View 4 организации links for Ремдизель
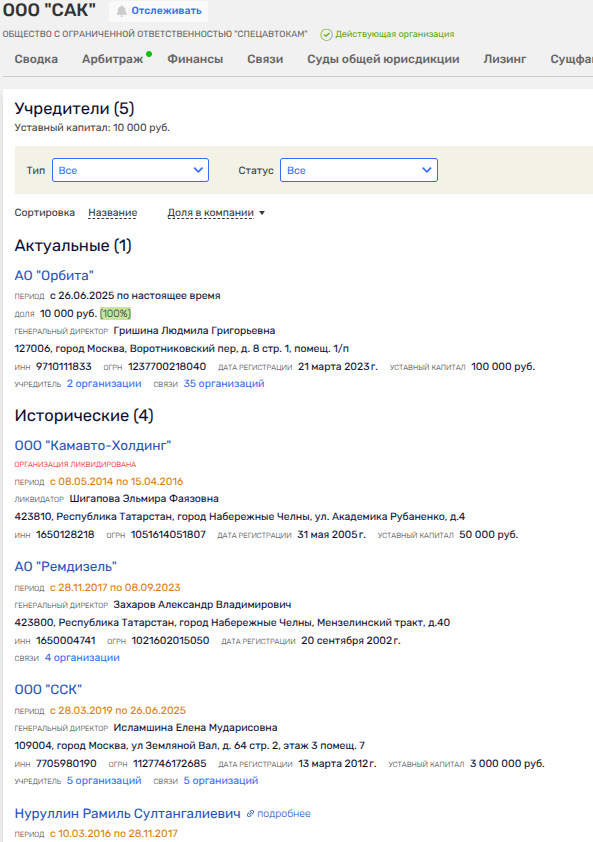The height and width of the screenshot is (842, 593). click(82, 658)
